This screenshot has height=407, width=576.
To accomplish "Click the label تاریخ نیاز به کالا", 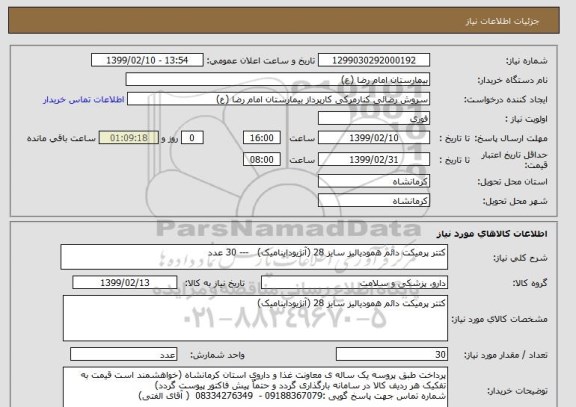I will tap(214, 283).
